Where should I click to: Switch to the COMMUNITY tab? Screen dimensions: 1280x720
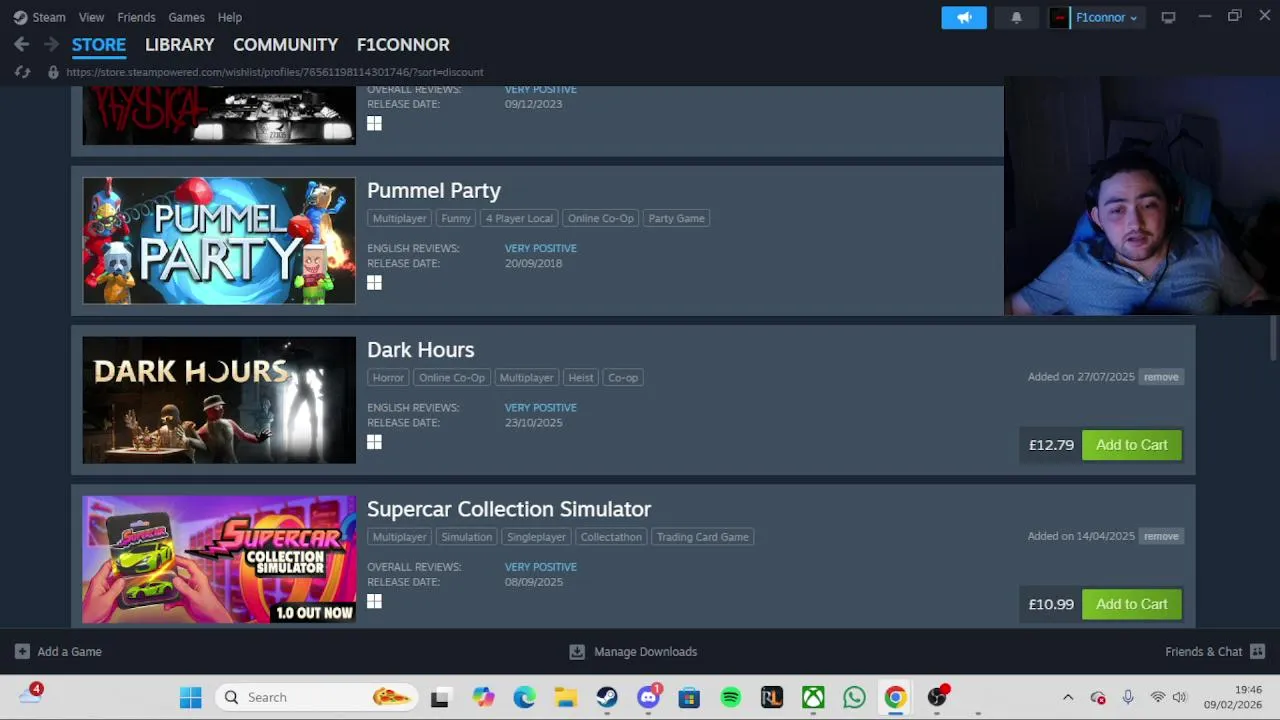(x=285, y=45)
